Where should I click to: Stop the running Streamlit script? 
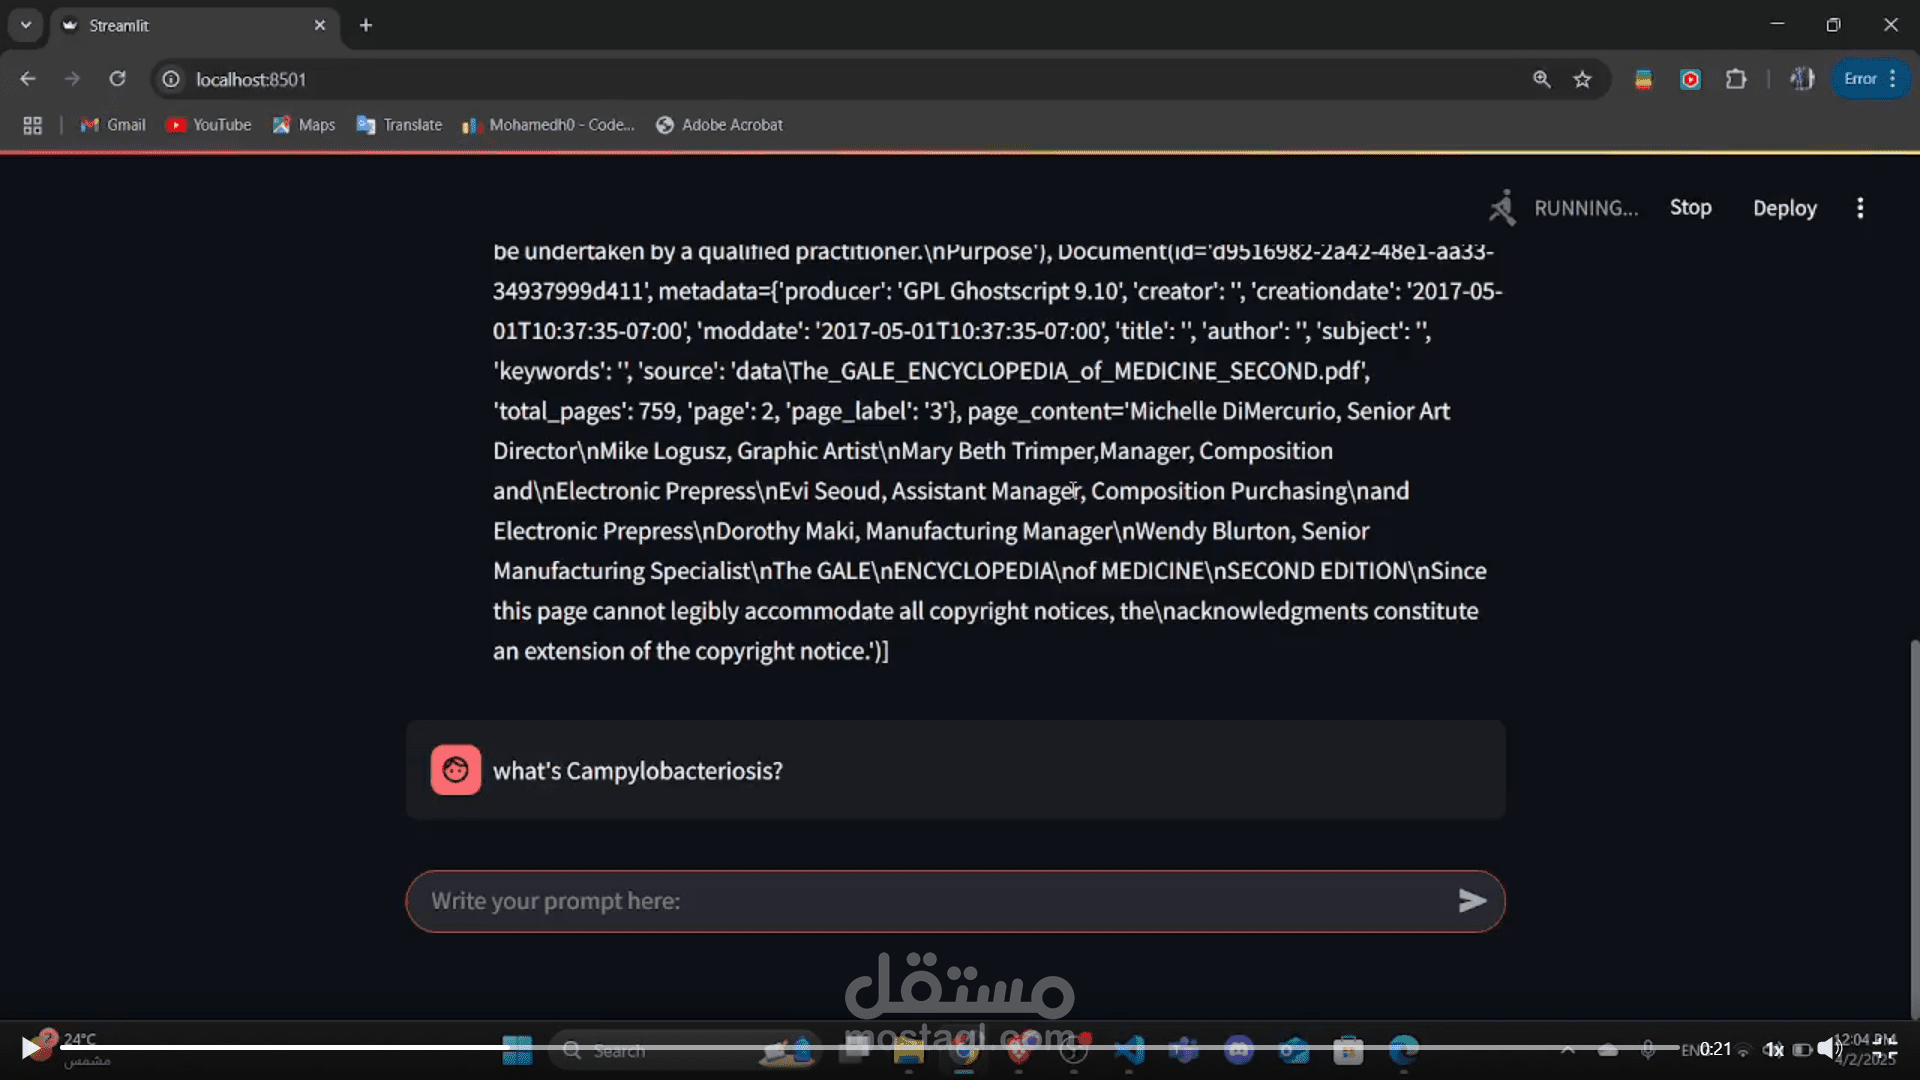pyautogui.click(x=1691, y=208)
